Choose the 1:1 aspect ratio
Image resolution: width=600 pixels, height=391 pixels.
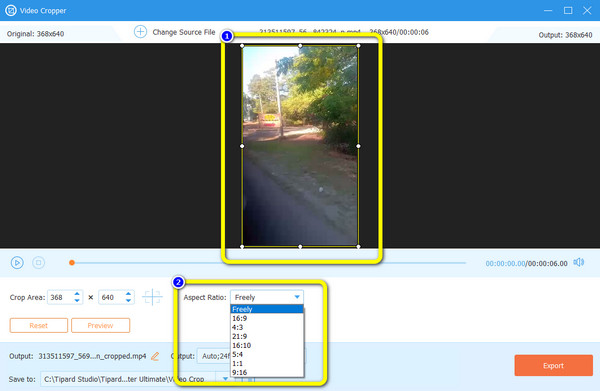click(x=267, y=363)
